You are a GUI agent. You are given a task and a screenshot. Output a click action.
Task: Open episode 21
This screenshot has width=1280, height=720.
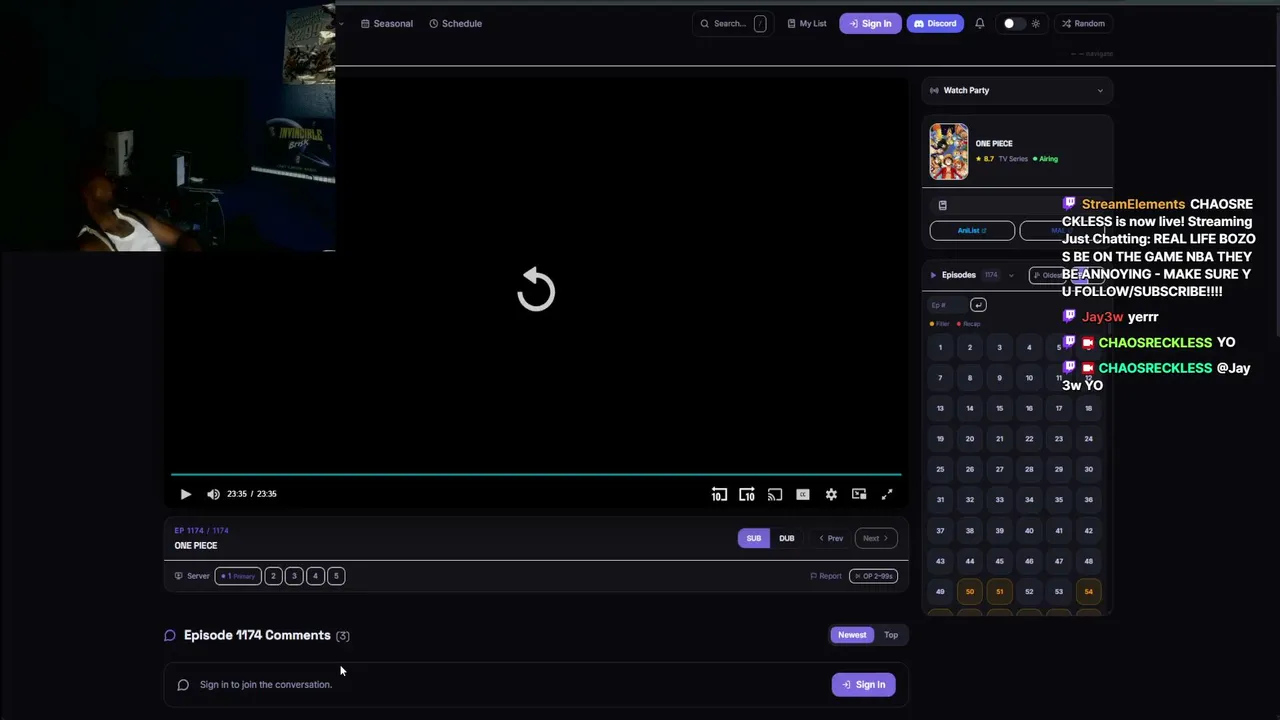click(x=999, y=439)
